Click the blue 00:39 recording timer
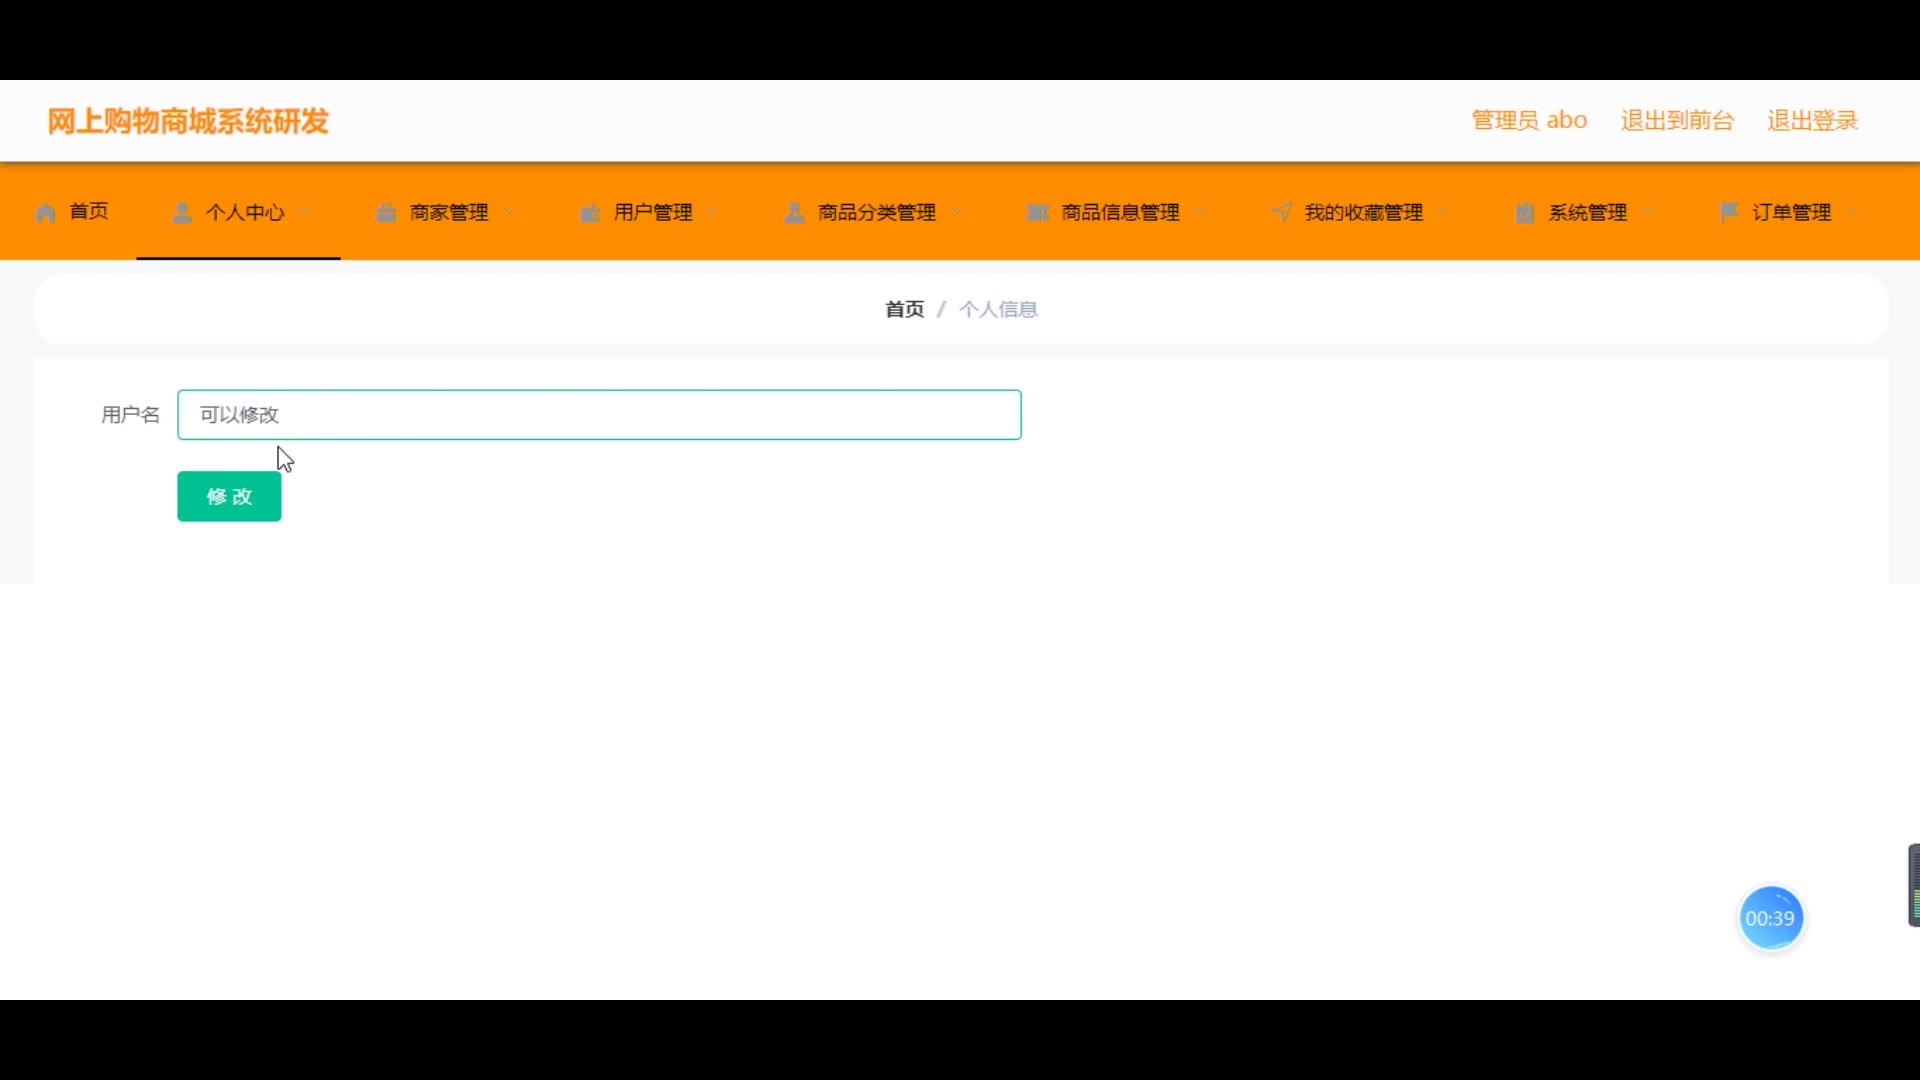Screen dimensions: 1920x1080 point(1770,918)
